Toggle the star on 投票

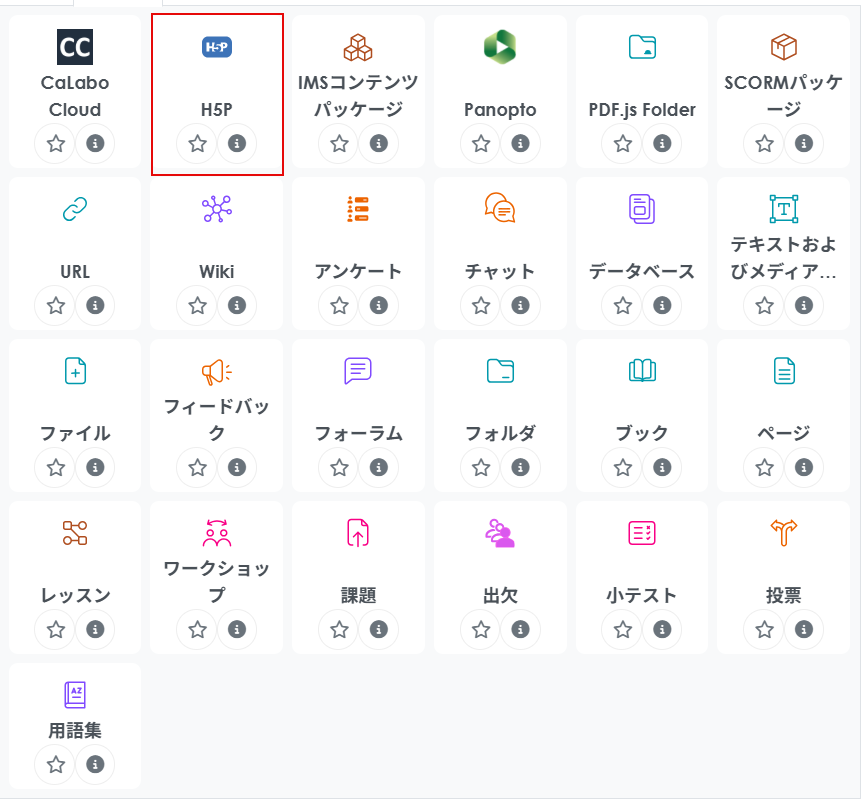[765, 630]
